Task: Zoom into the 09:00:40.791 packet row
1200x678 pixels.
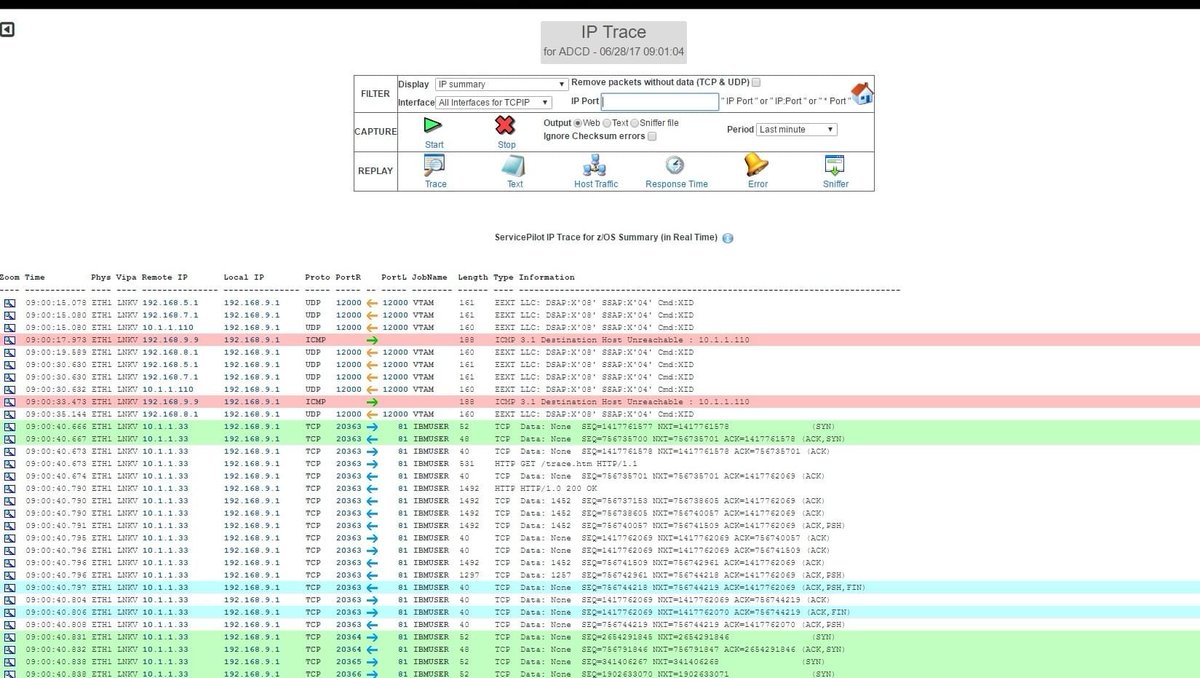Action: coord(10,525)
